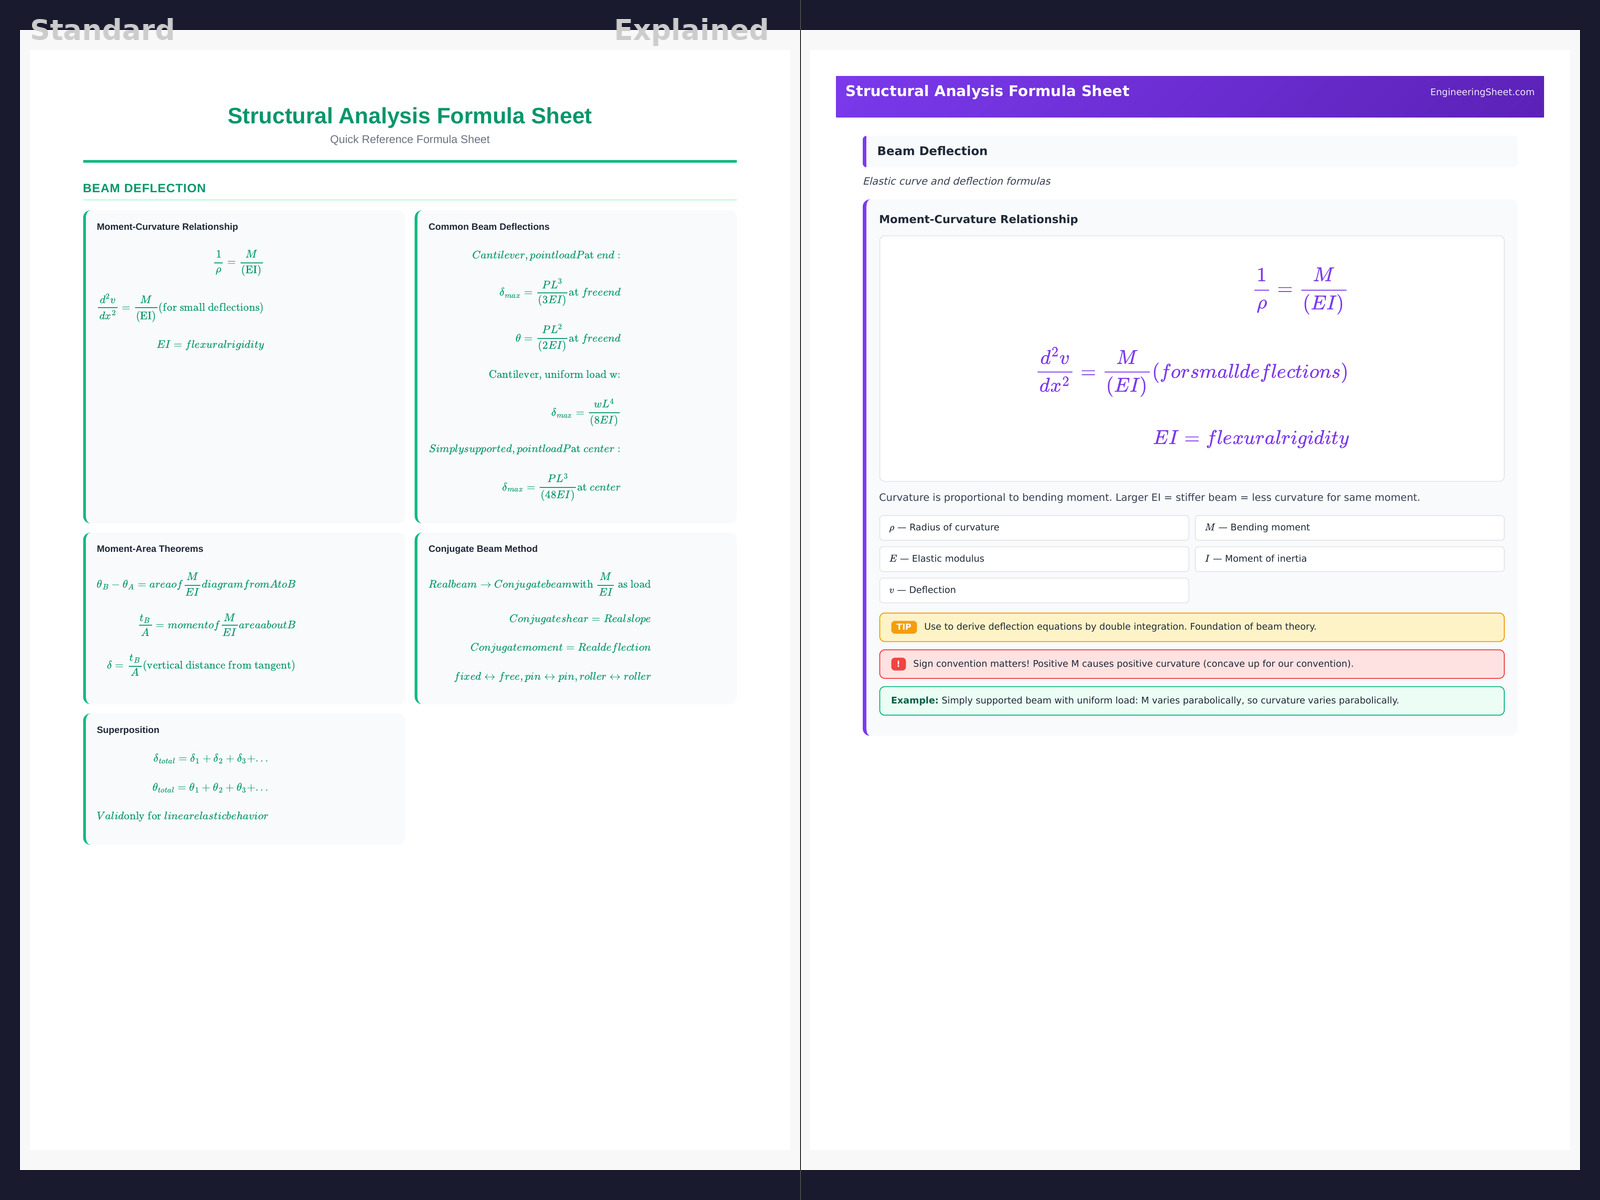
Task: Select the Standard view label
Action: (x=102, y=30)
